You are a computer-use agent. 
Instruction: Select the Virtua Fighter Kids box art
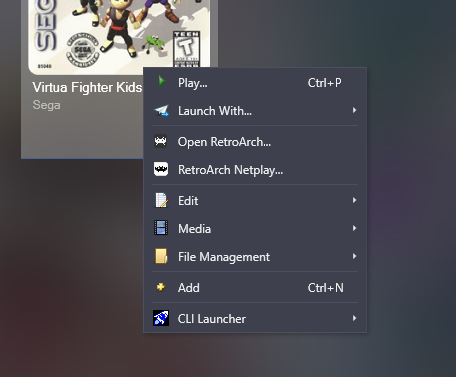click(x=119, y=37)
